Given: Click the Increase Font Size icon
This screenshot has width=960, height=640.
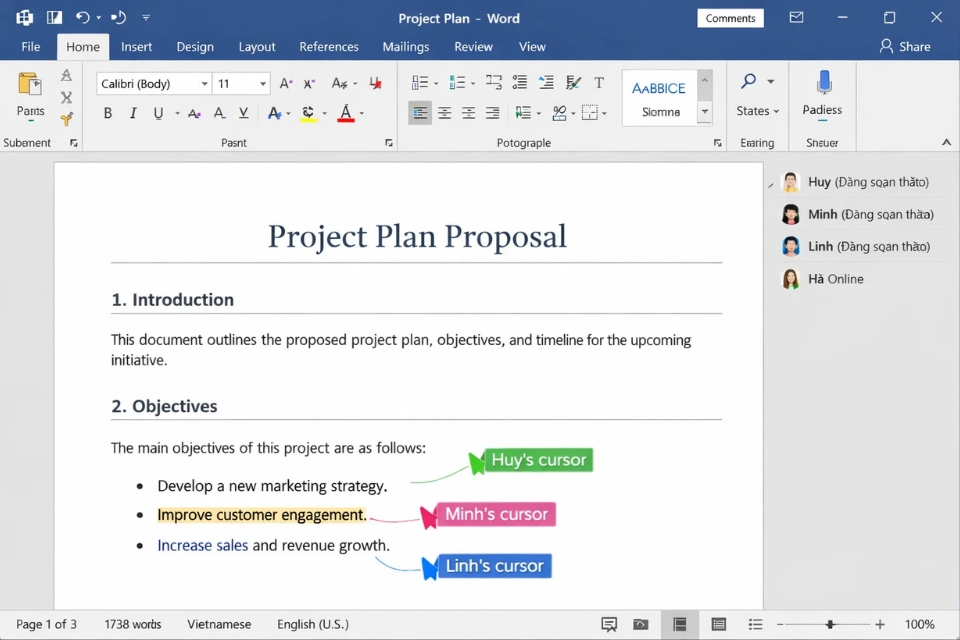Looking at the screenshot, I should (x=285, y=82).
